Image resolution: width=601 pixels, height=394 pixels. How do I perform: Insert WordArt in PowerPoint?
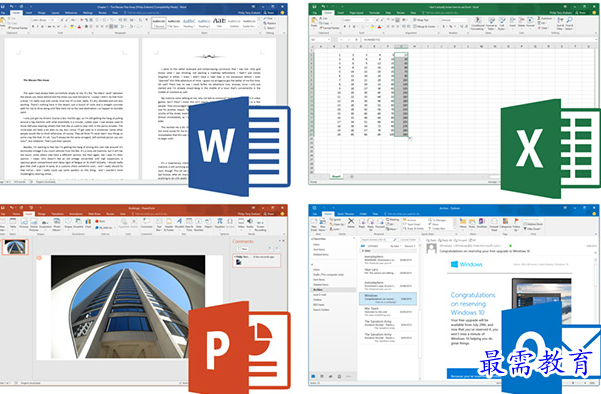pos(179,224)
